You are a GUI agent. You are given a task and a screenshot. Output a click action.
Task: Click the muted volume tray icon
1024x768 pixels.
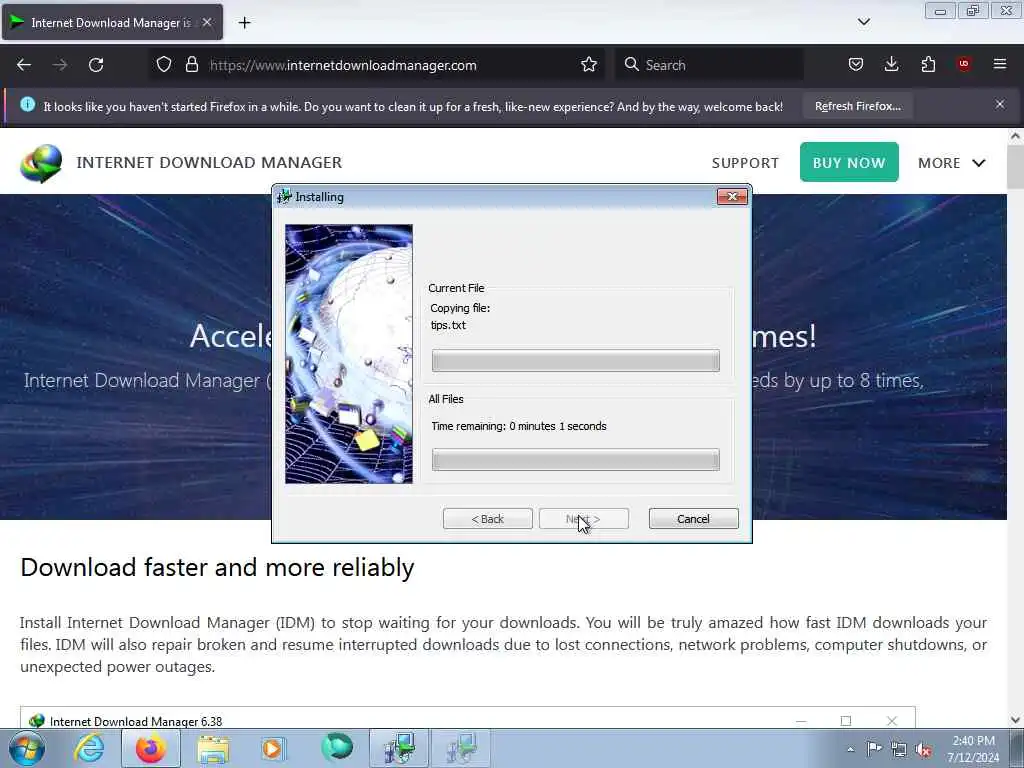[x=923, y=750]
